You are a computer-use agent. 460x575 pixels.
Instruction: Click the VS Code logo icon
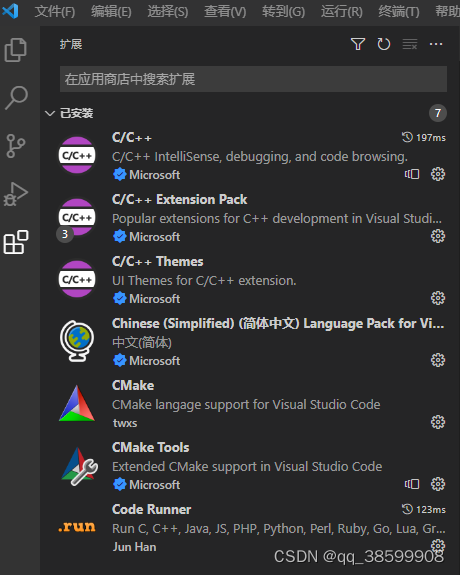(x=10, y=11)
